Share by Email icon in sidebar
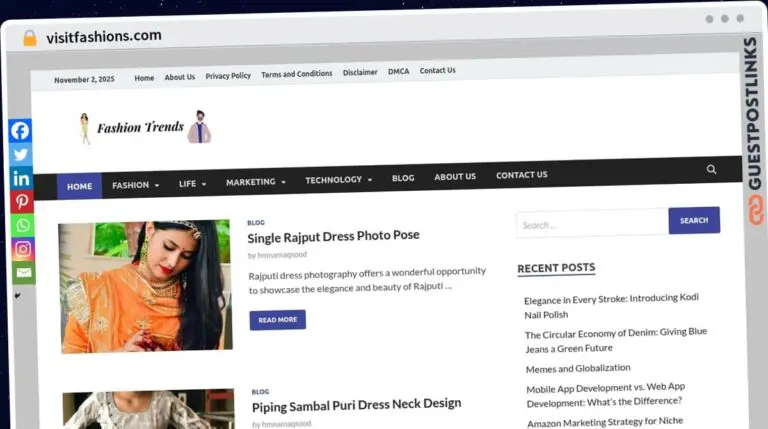The height and width of the screenshot is (429, 768). click(24, 272)
